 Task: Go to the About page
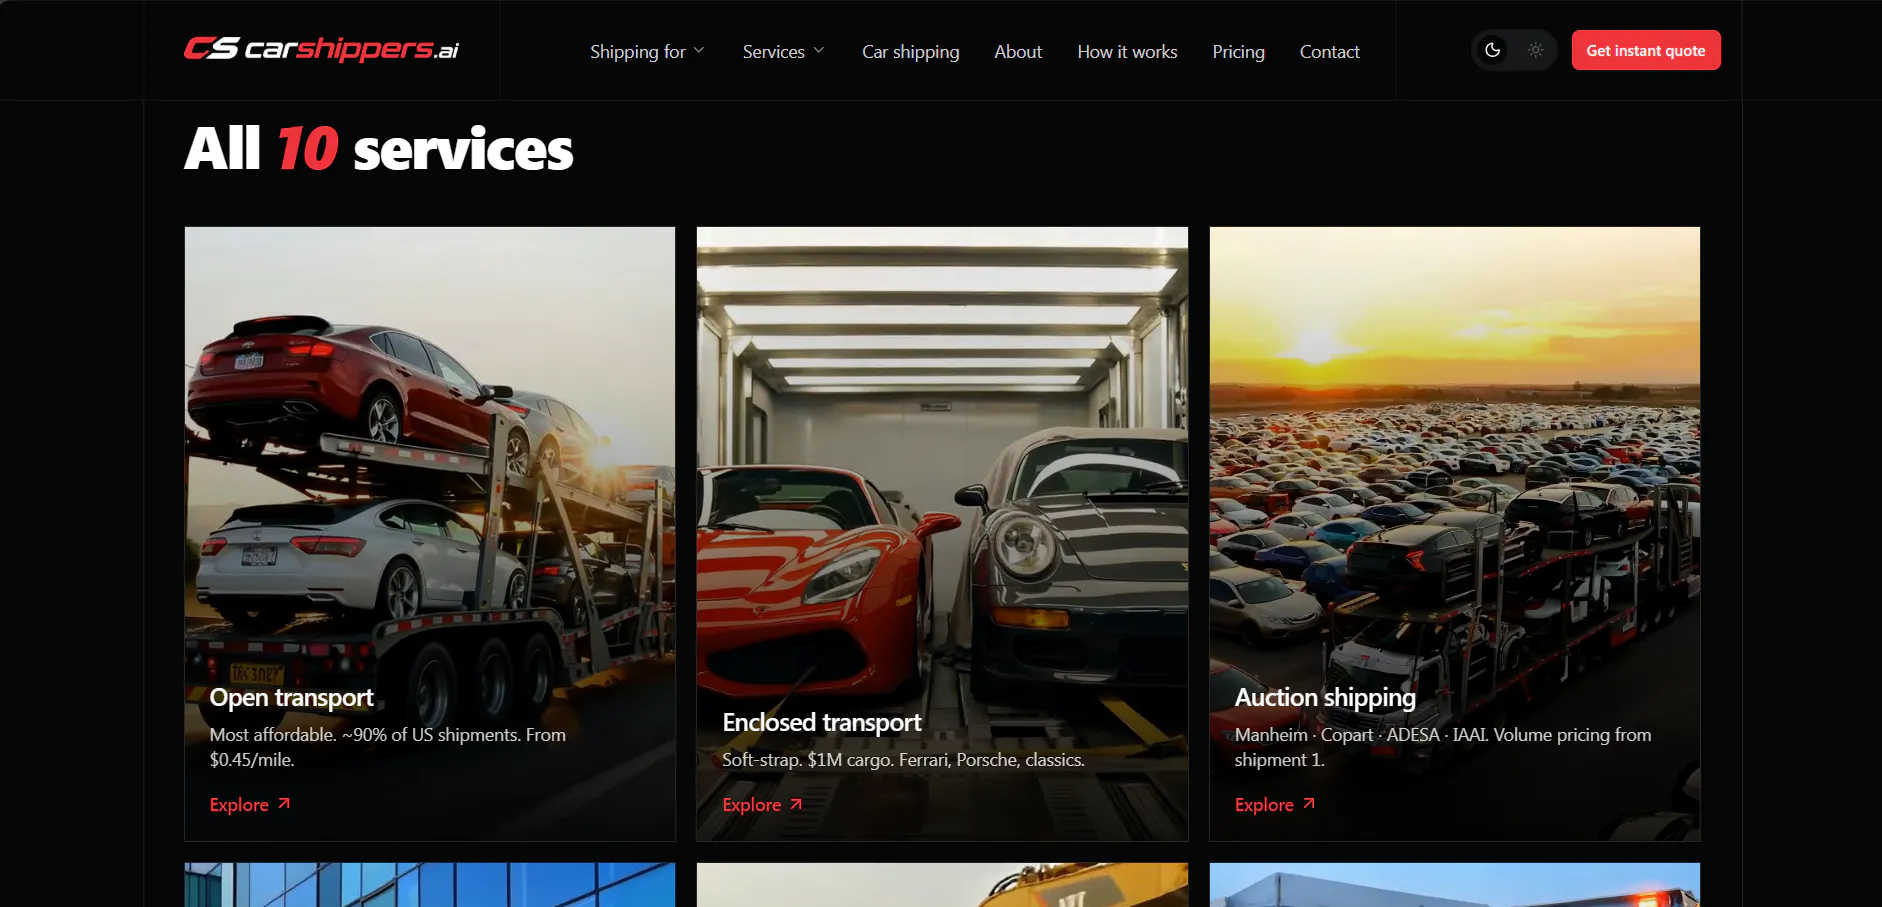pos(1018,51)
